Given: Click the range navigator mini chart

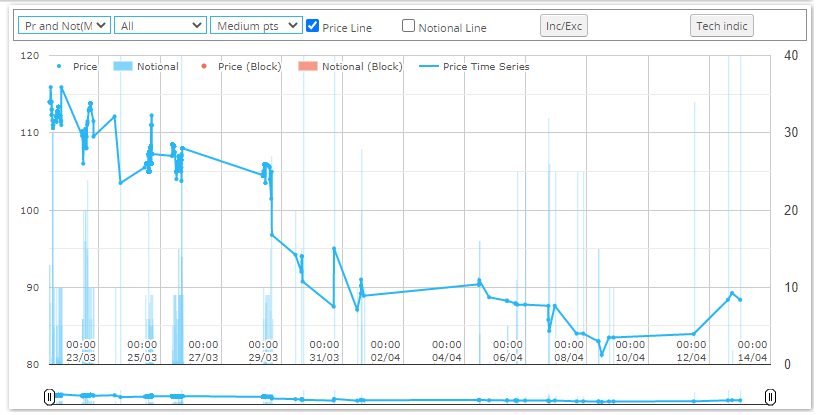Looking at the screenshot, I should 410,397.
